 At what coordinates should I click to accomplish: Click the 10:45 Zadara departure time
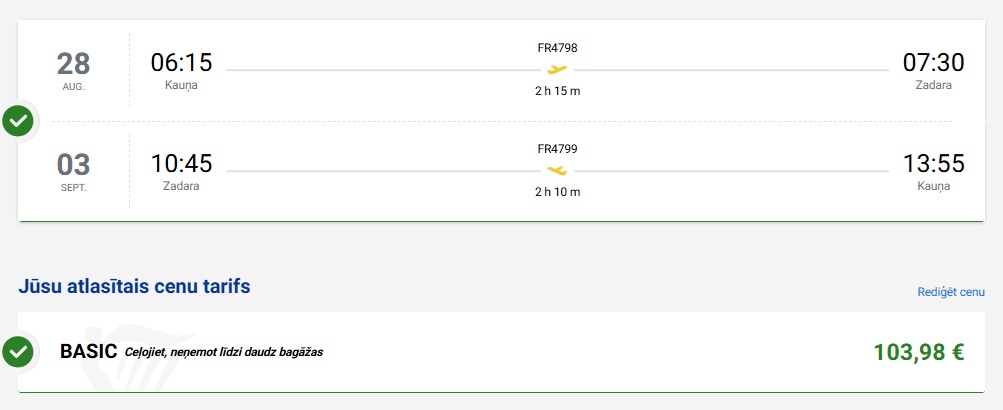181,164
